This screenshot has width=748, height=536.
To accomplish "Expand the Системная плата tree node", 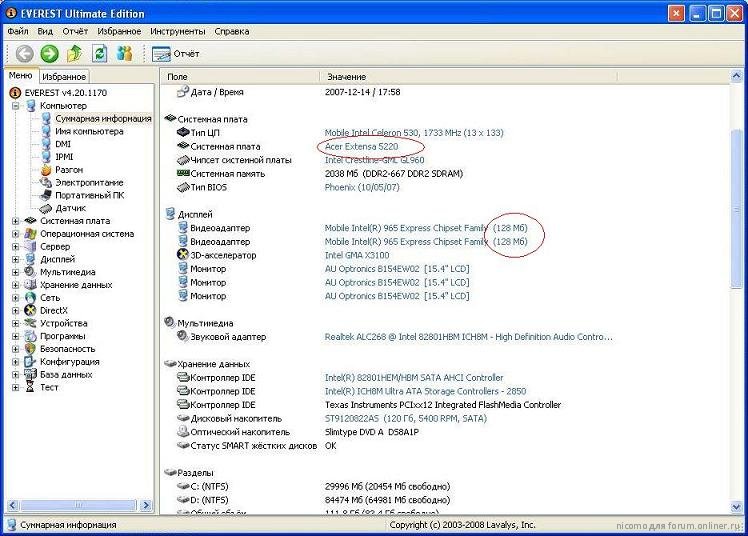I will tap(15, 221).
